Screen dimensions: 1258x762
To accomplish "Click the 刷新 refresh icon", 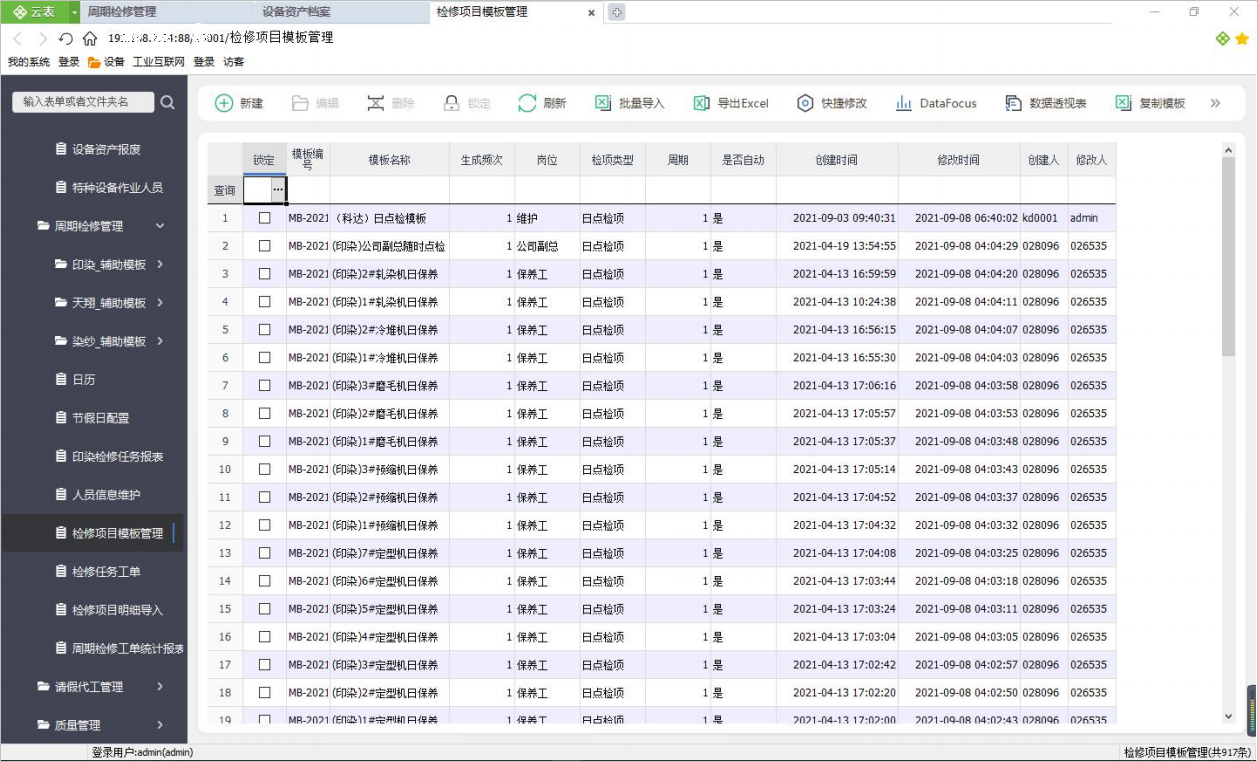I will [x=527, y=103].
